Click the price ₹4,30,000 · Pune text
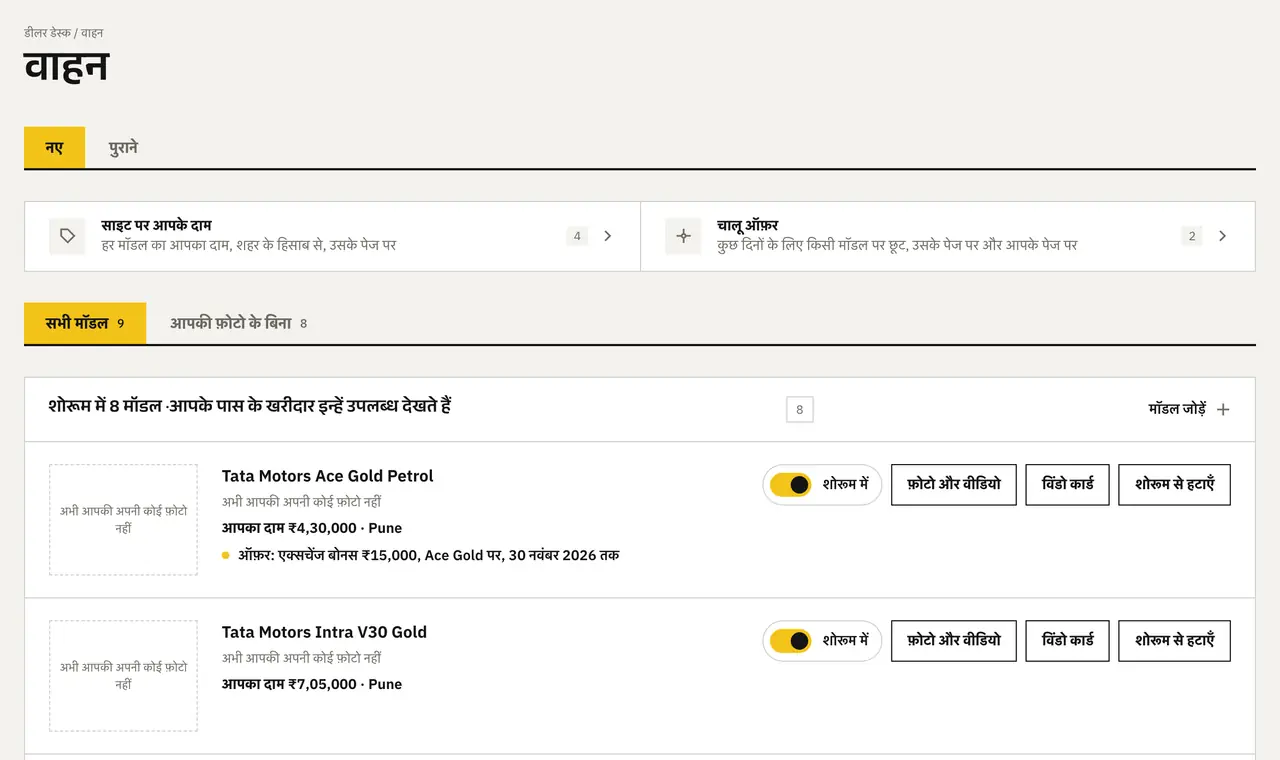This screenshot has width=1280, height=760. click(312, 528)
